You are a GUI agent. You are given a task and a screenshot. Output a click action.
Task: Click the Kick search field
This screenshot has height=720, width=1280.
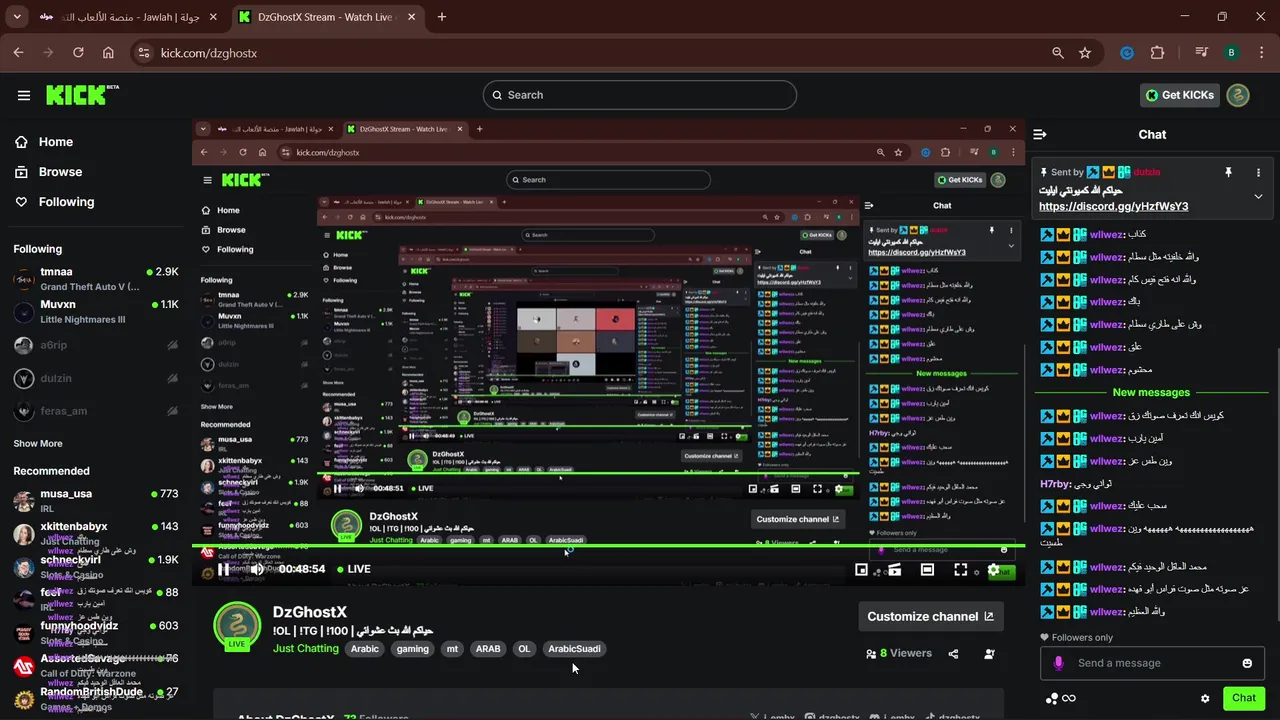tap(640, 95)
